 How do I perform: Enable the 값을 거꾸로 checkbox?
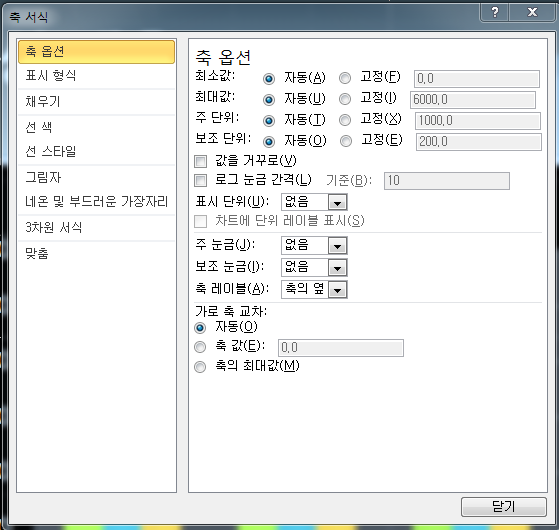tap(200, 161)
